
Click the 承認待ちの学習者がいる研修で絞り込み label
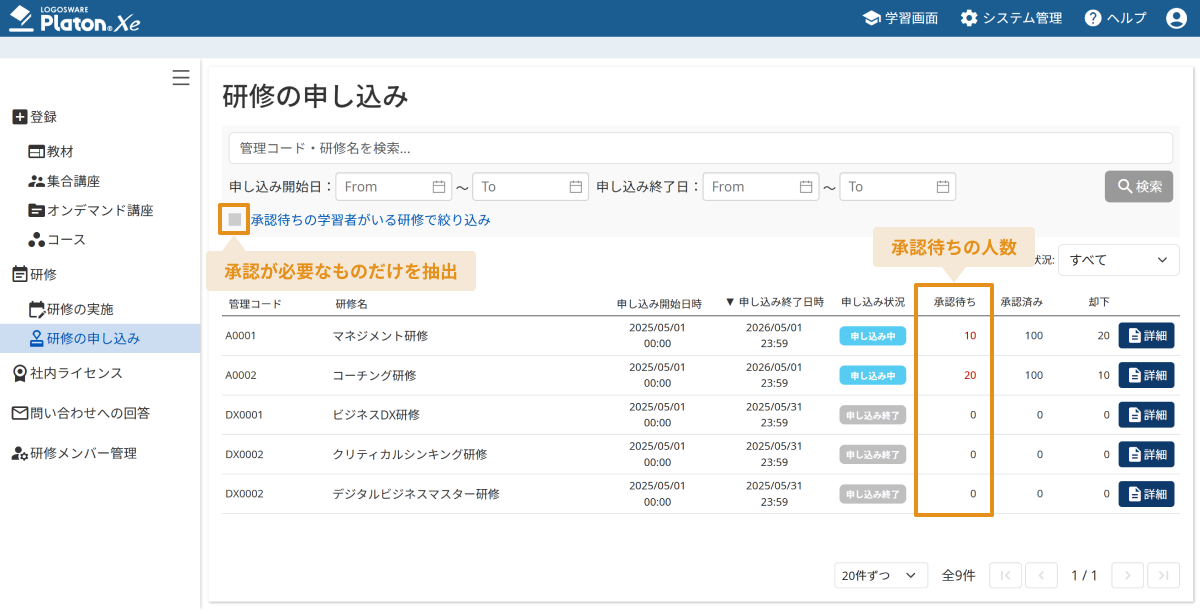coord(370,220)
